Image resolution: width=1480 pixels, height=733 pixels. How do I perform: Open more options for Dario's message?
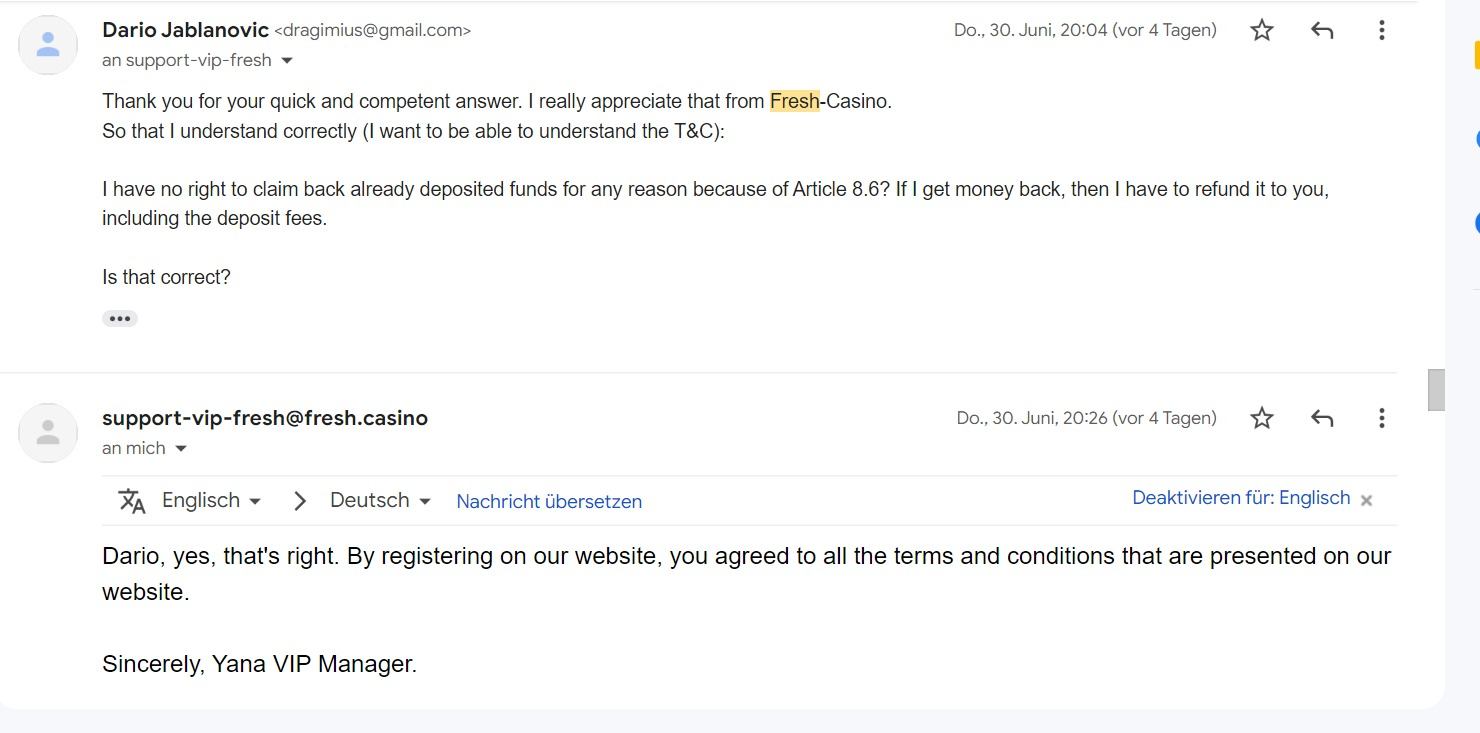tap(1381, 30)
